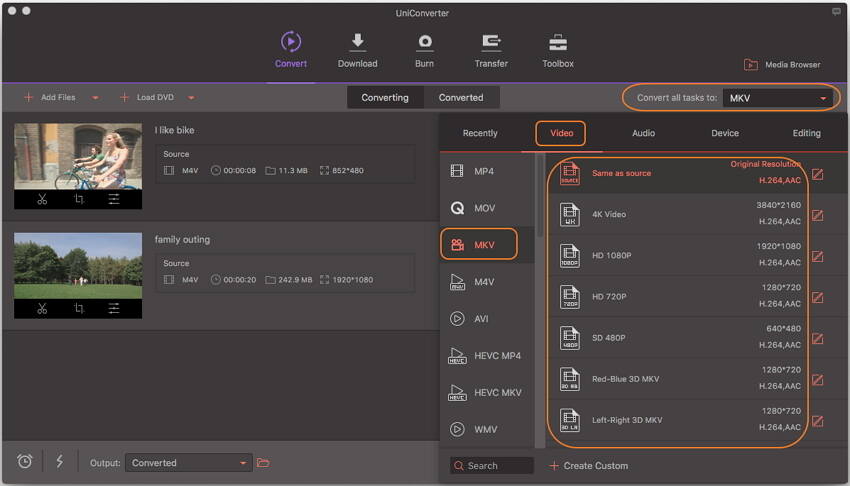The width and height of the screenshot is (850, 486).
Task: Edit the Left-Right 3D MKV preset settings
Action: (x=817, y=421)
